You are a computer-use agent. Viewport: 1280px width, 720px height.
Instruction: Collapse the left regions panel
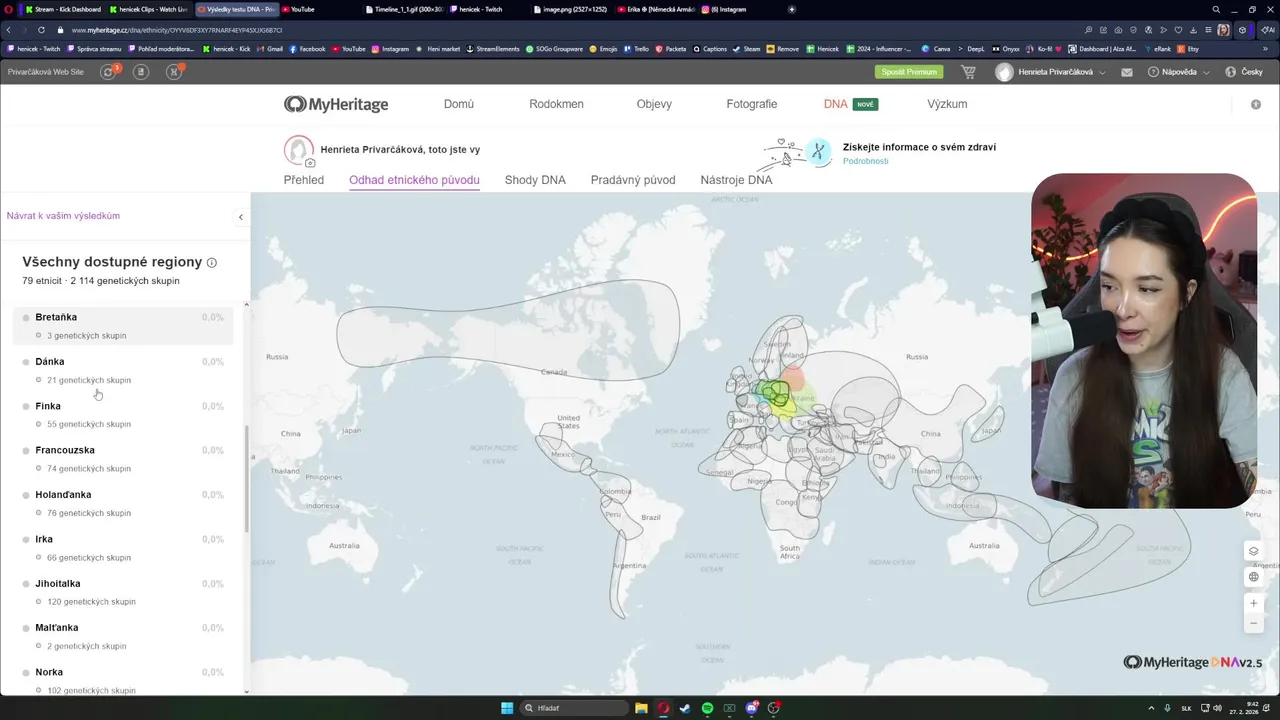click(240, 216)
